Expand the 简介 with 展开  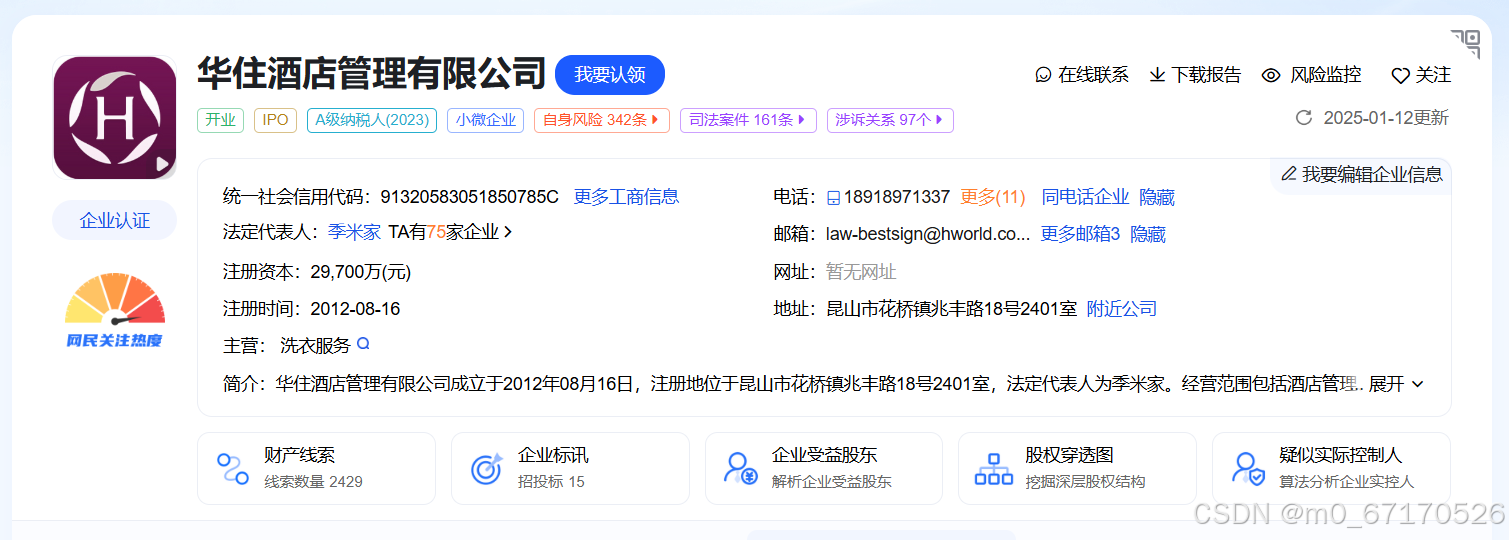(1396, 384)
